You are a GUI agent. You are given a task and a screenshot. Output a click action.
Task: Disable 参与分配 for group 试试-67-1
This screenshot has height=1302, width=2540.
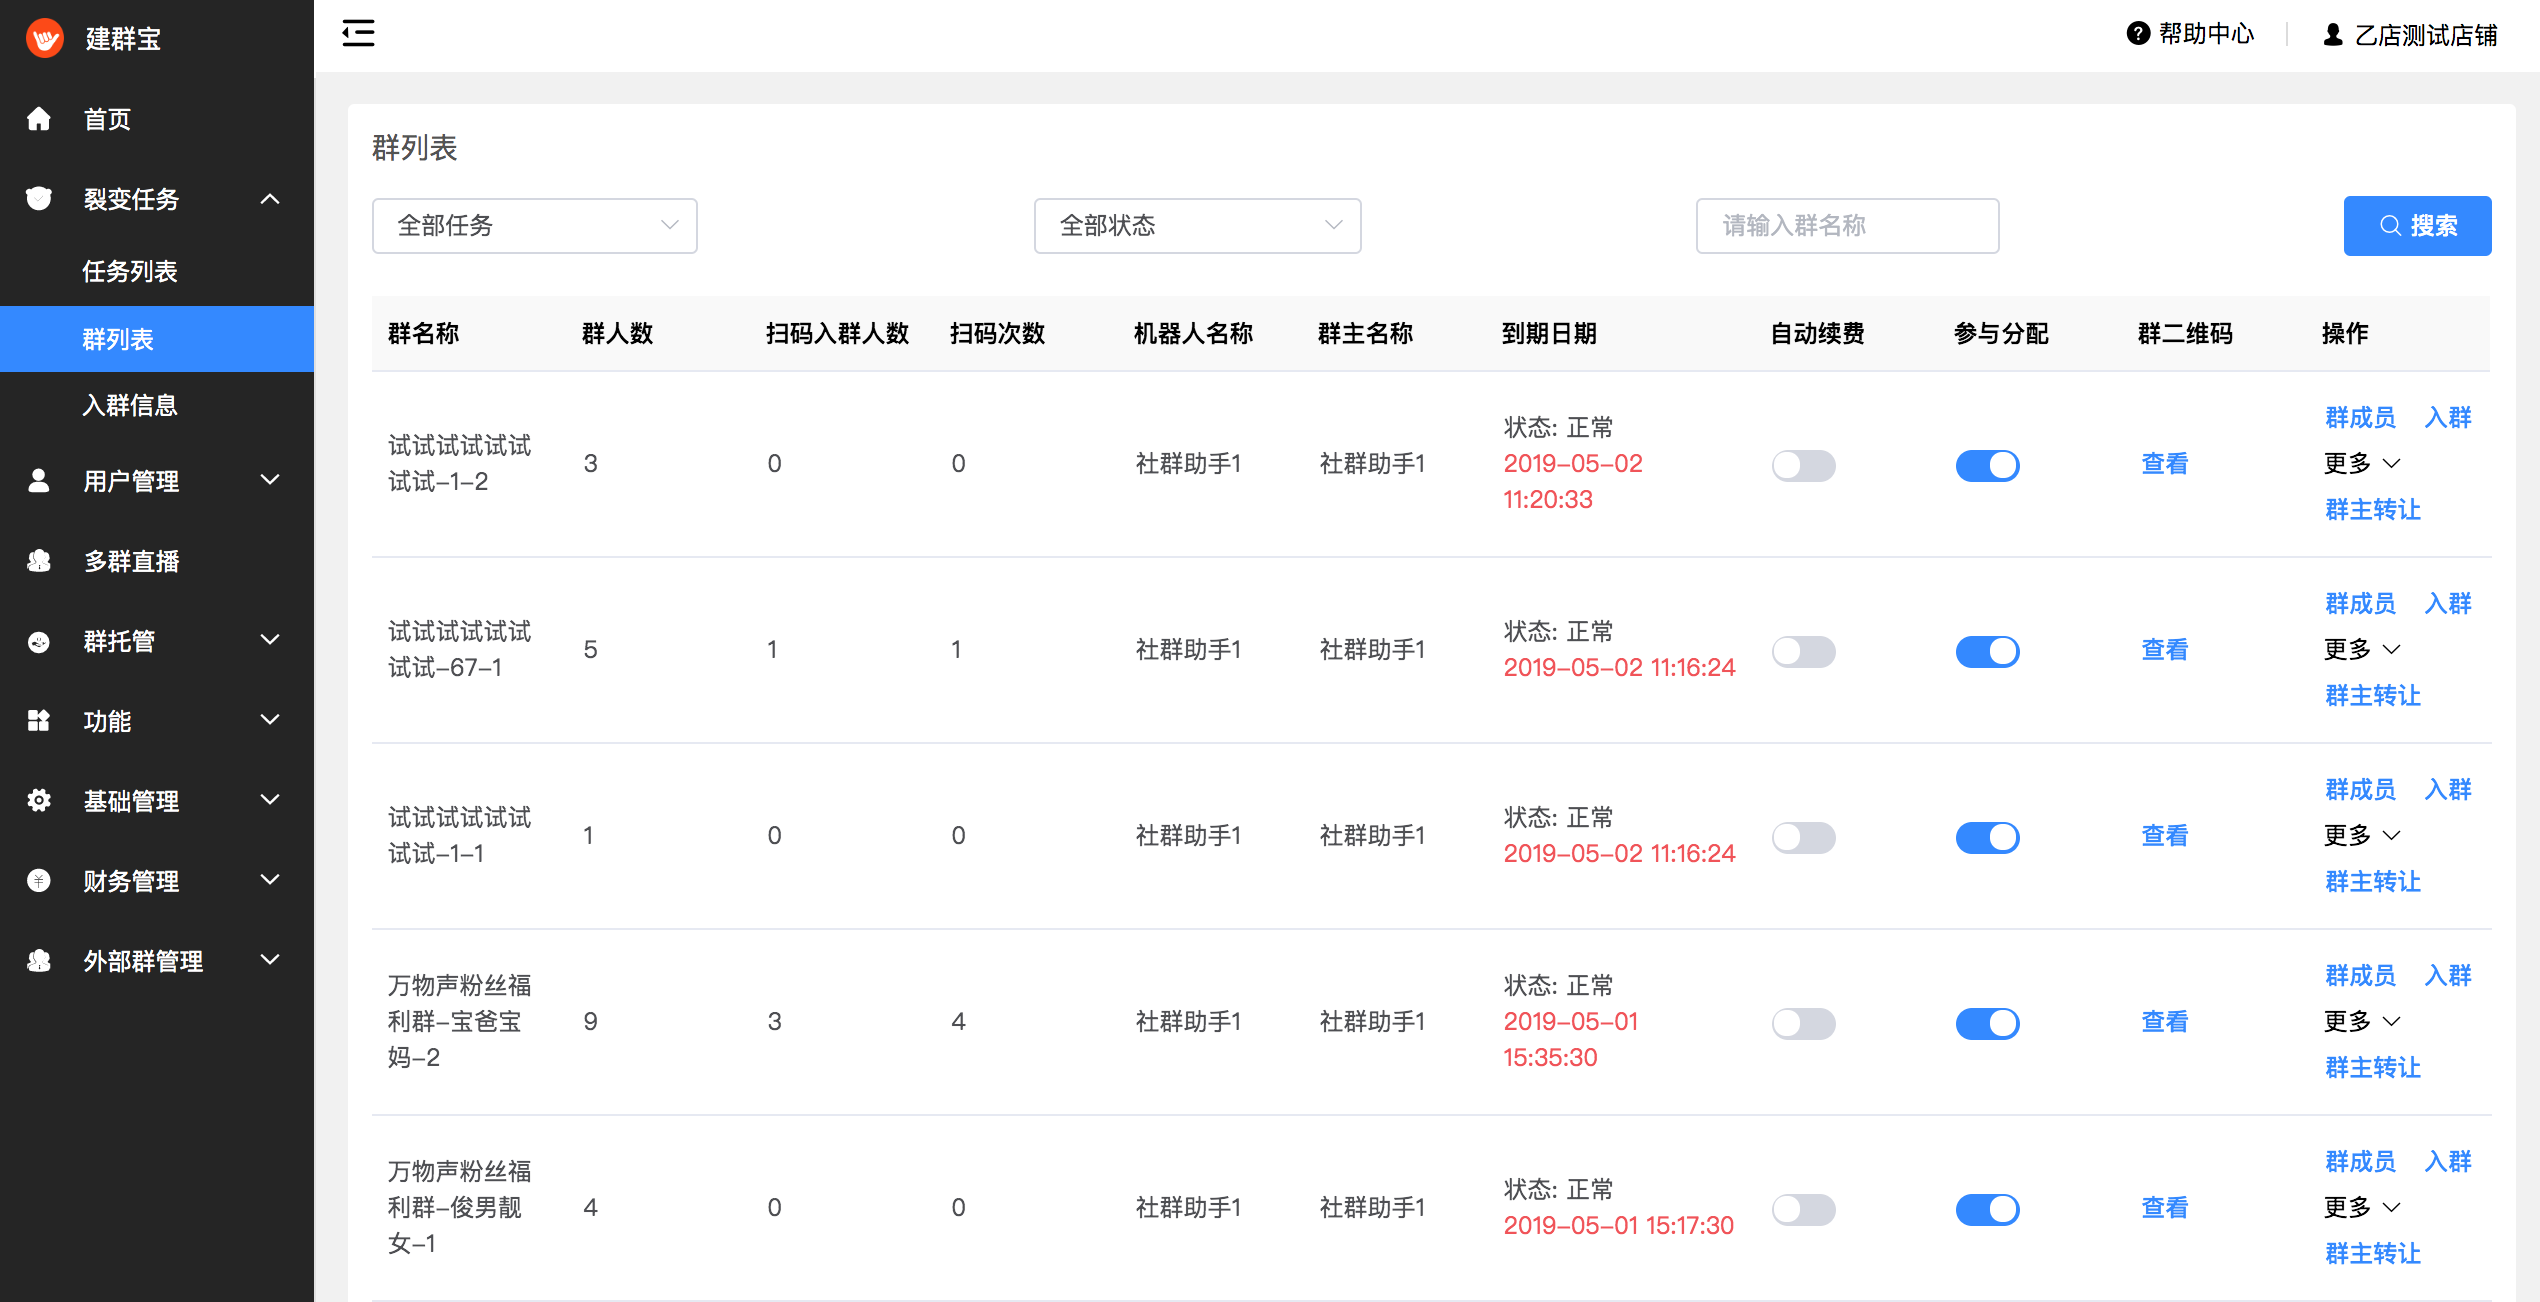tap(1986, 651)
